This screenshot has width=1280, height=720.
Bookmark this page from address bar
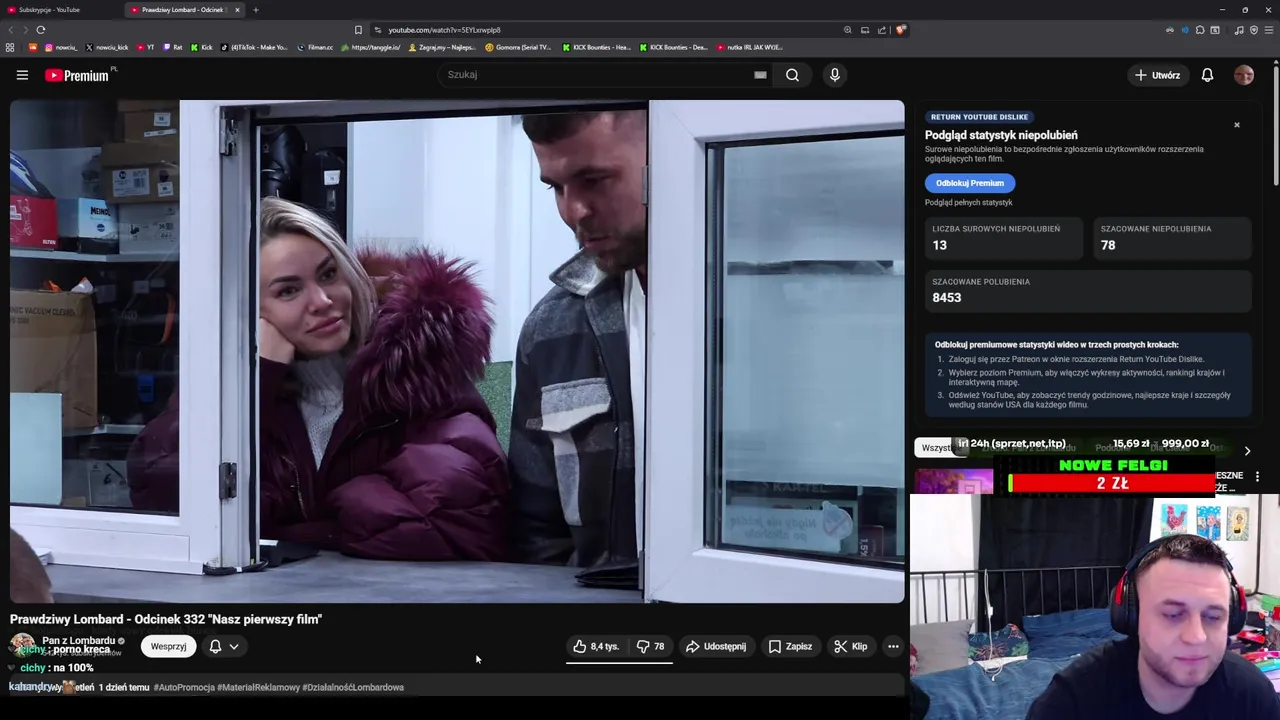tap(358, 30)
